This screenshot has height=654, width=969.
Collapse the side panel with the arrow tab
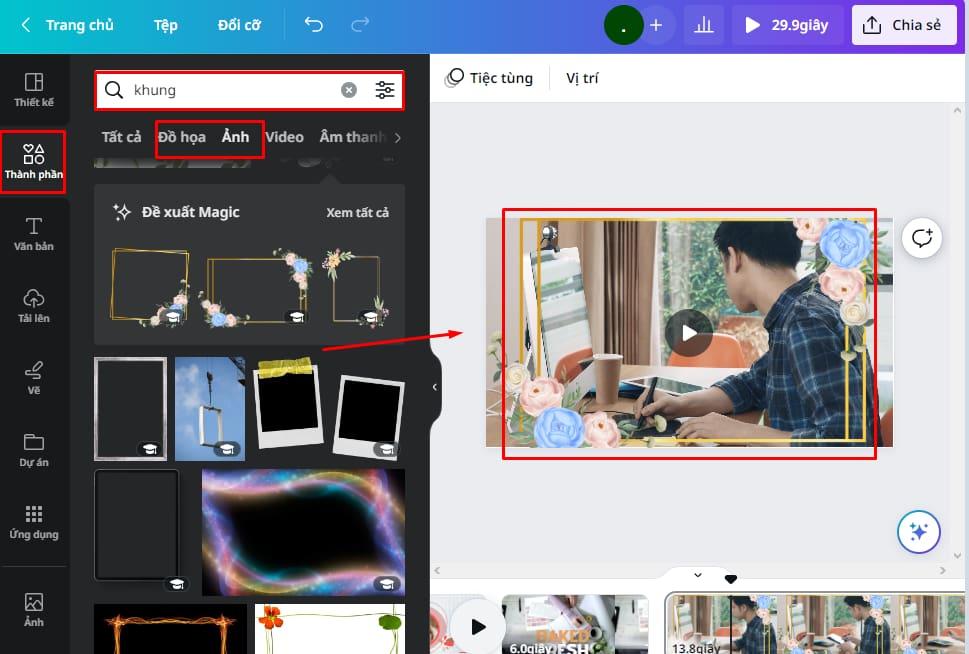click(x=434, y=387)
